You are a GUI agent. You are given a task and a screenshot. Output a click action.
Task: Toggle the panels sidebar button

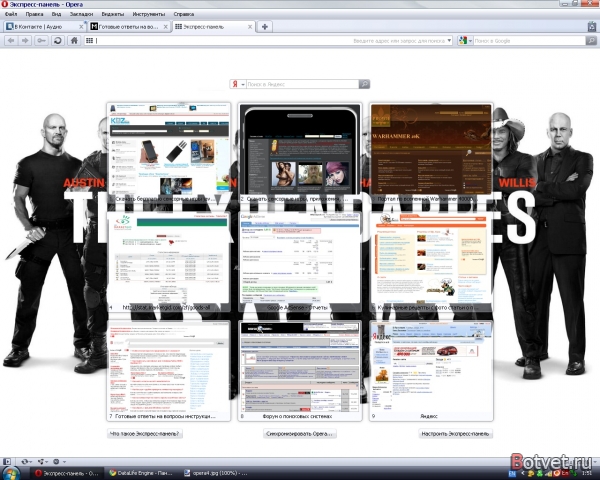pyautogui.click(x=7, y=462)
